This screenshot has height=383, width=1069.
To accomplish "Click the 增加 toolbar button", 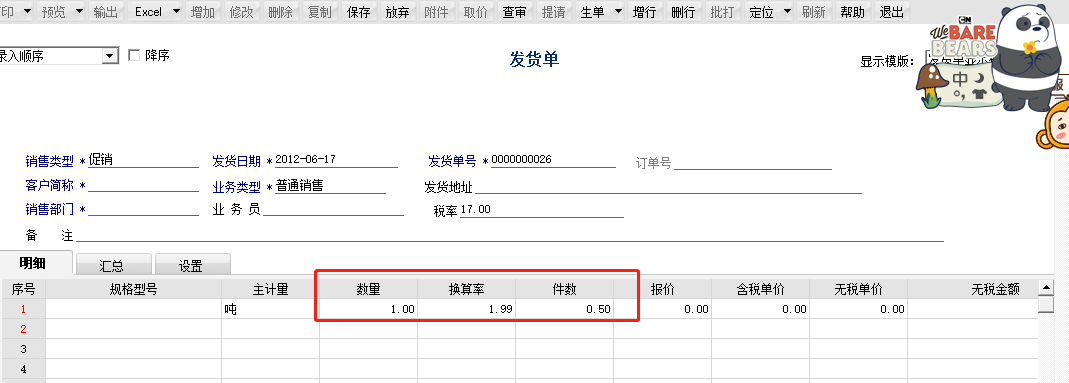I will click(202, 12).
